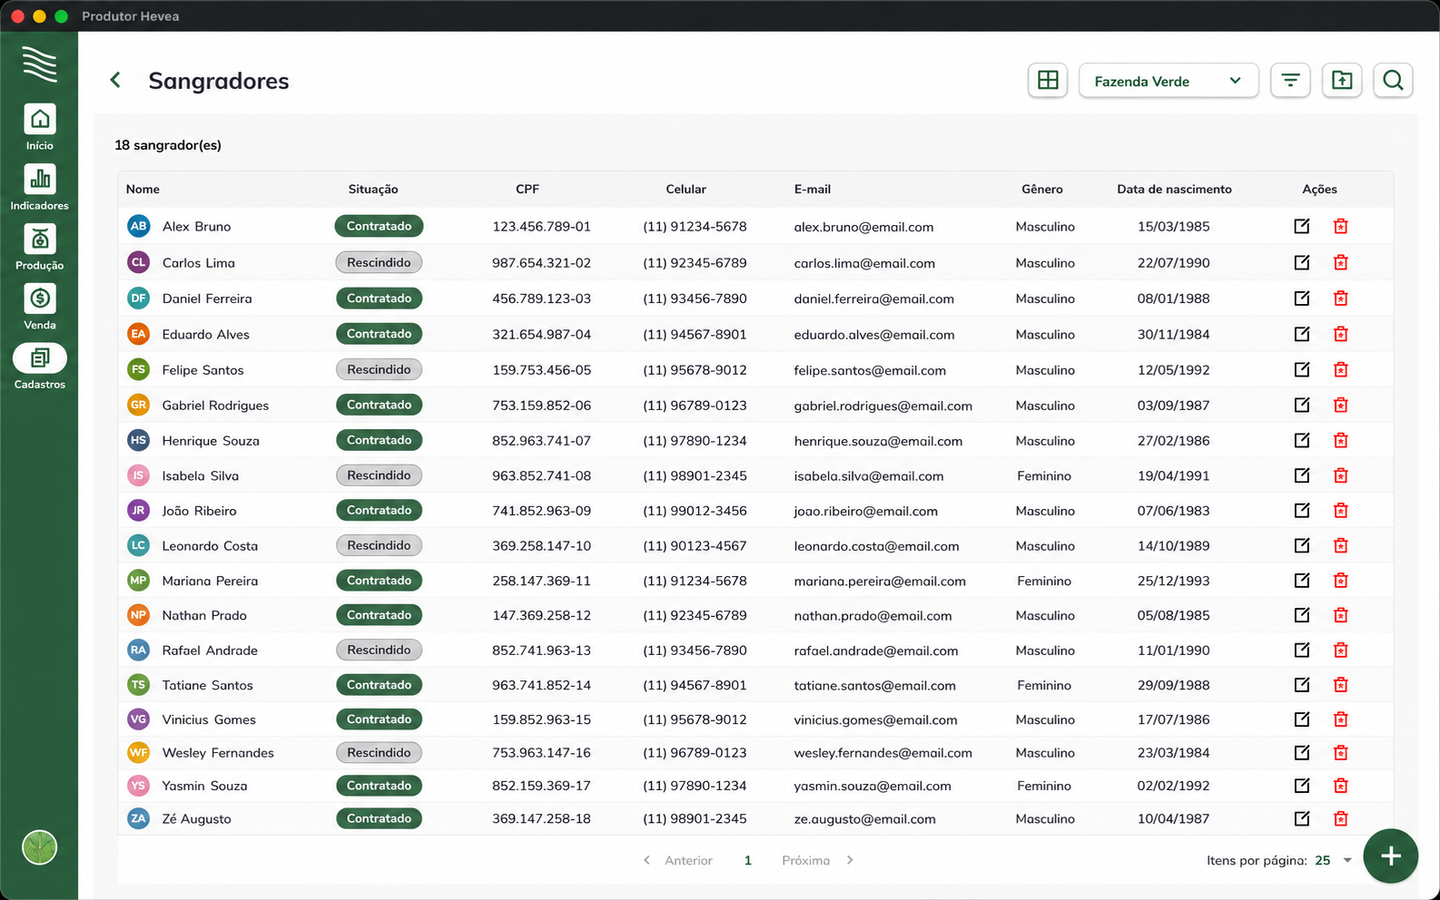Select the Contratado badge for Daniel Ferreira
1440x900 pixels.
379,298
